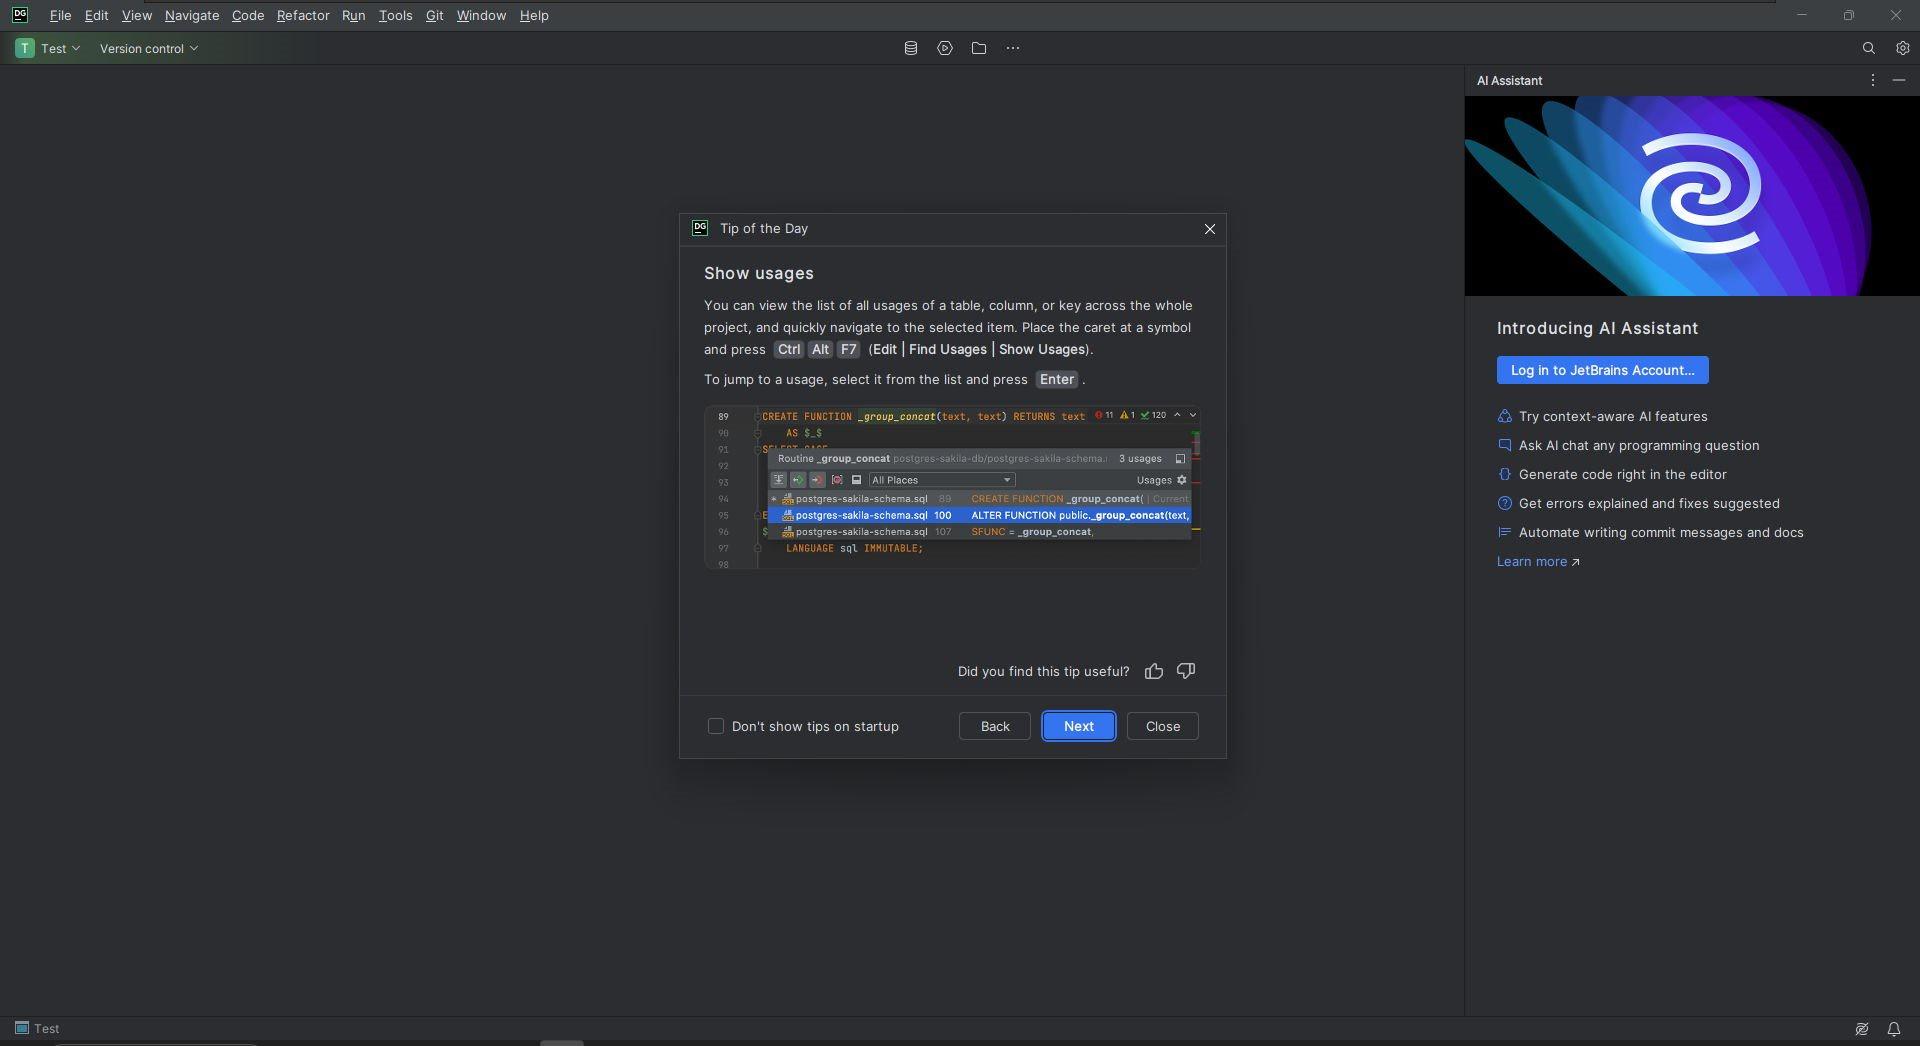Open the Code menu
The image size is (1920, 1046).
(x=247, y=15)
